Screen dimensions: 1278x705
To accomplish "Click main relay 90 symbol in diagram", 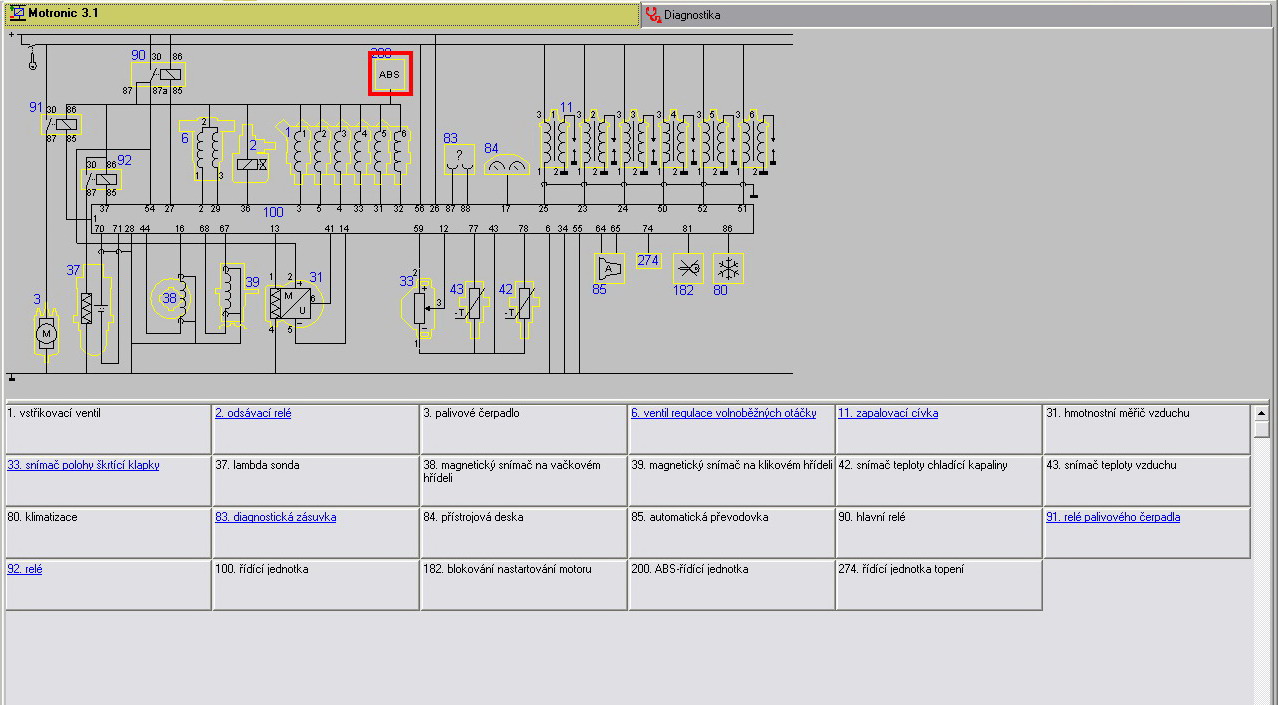I will (158, 74).
